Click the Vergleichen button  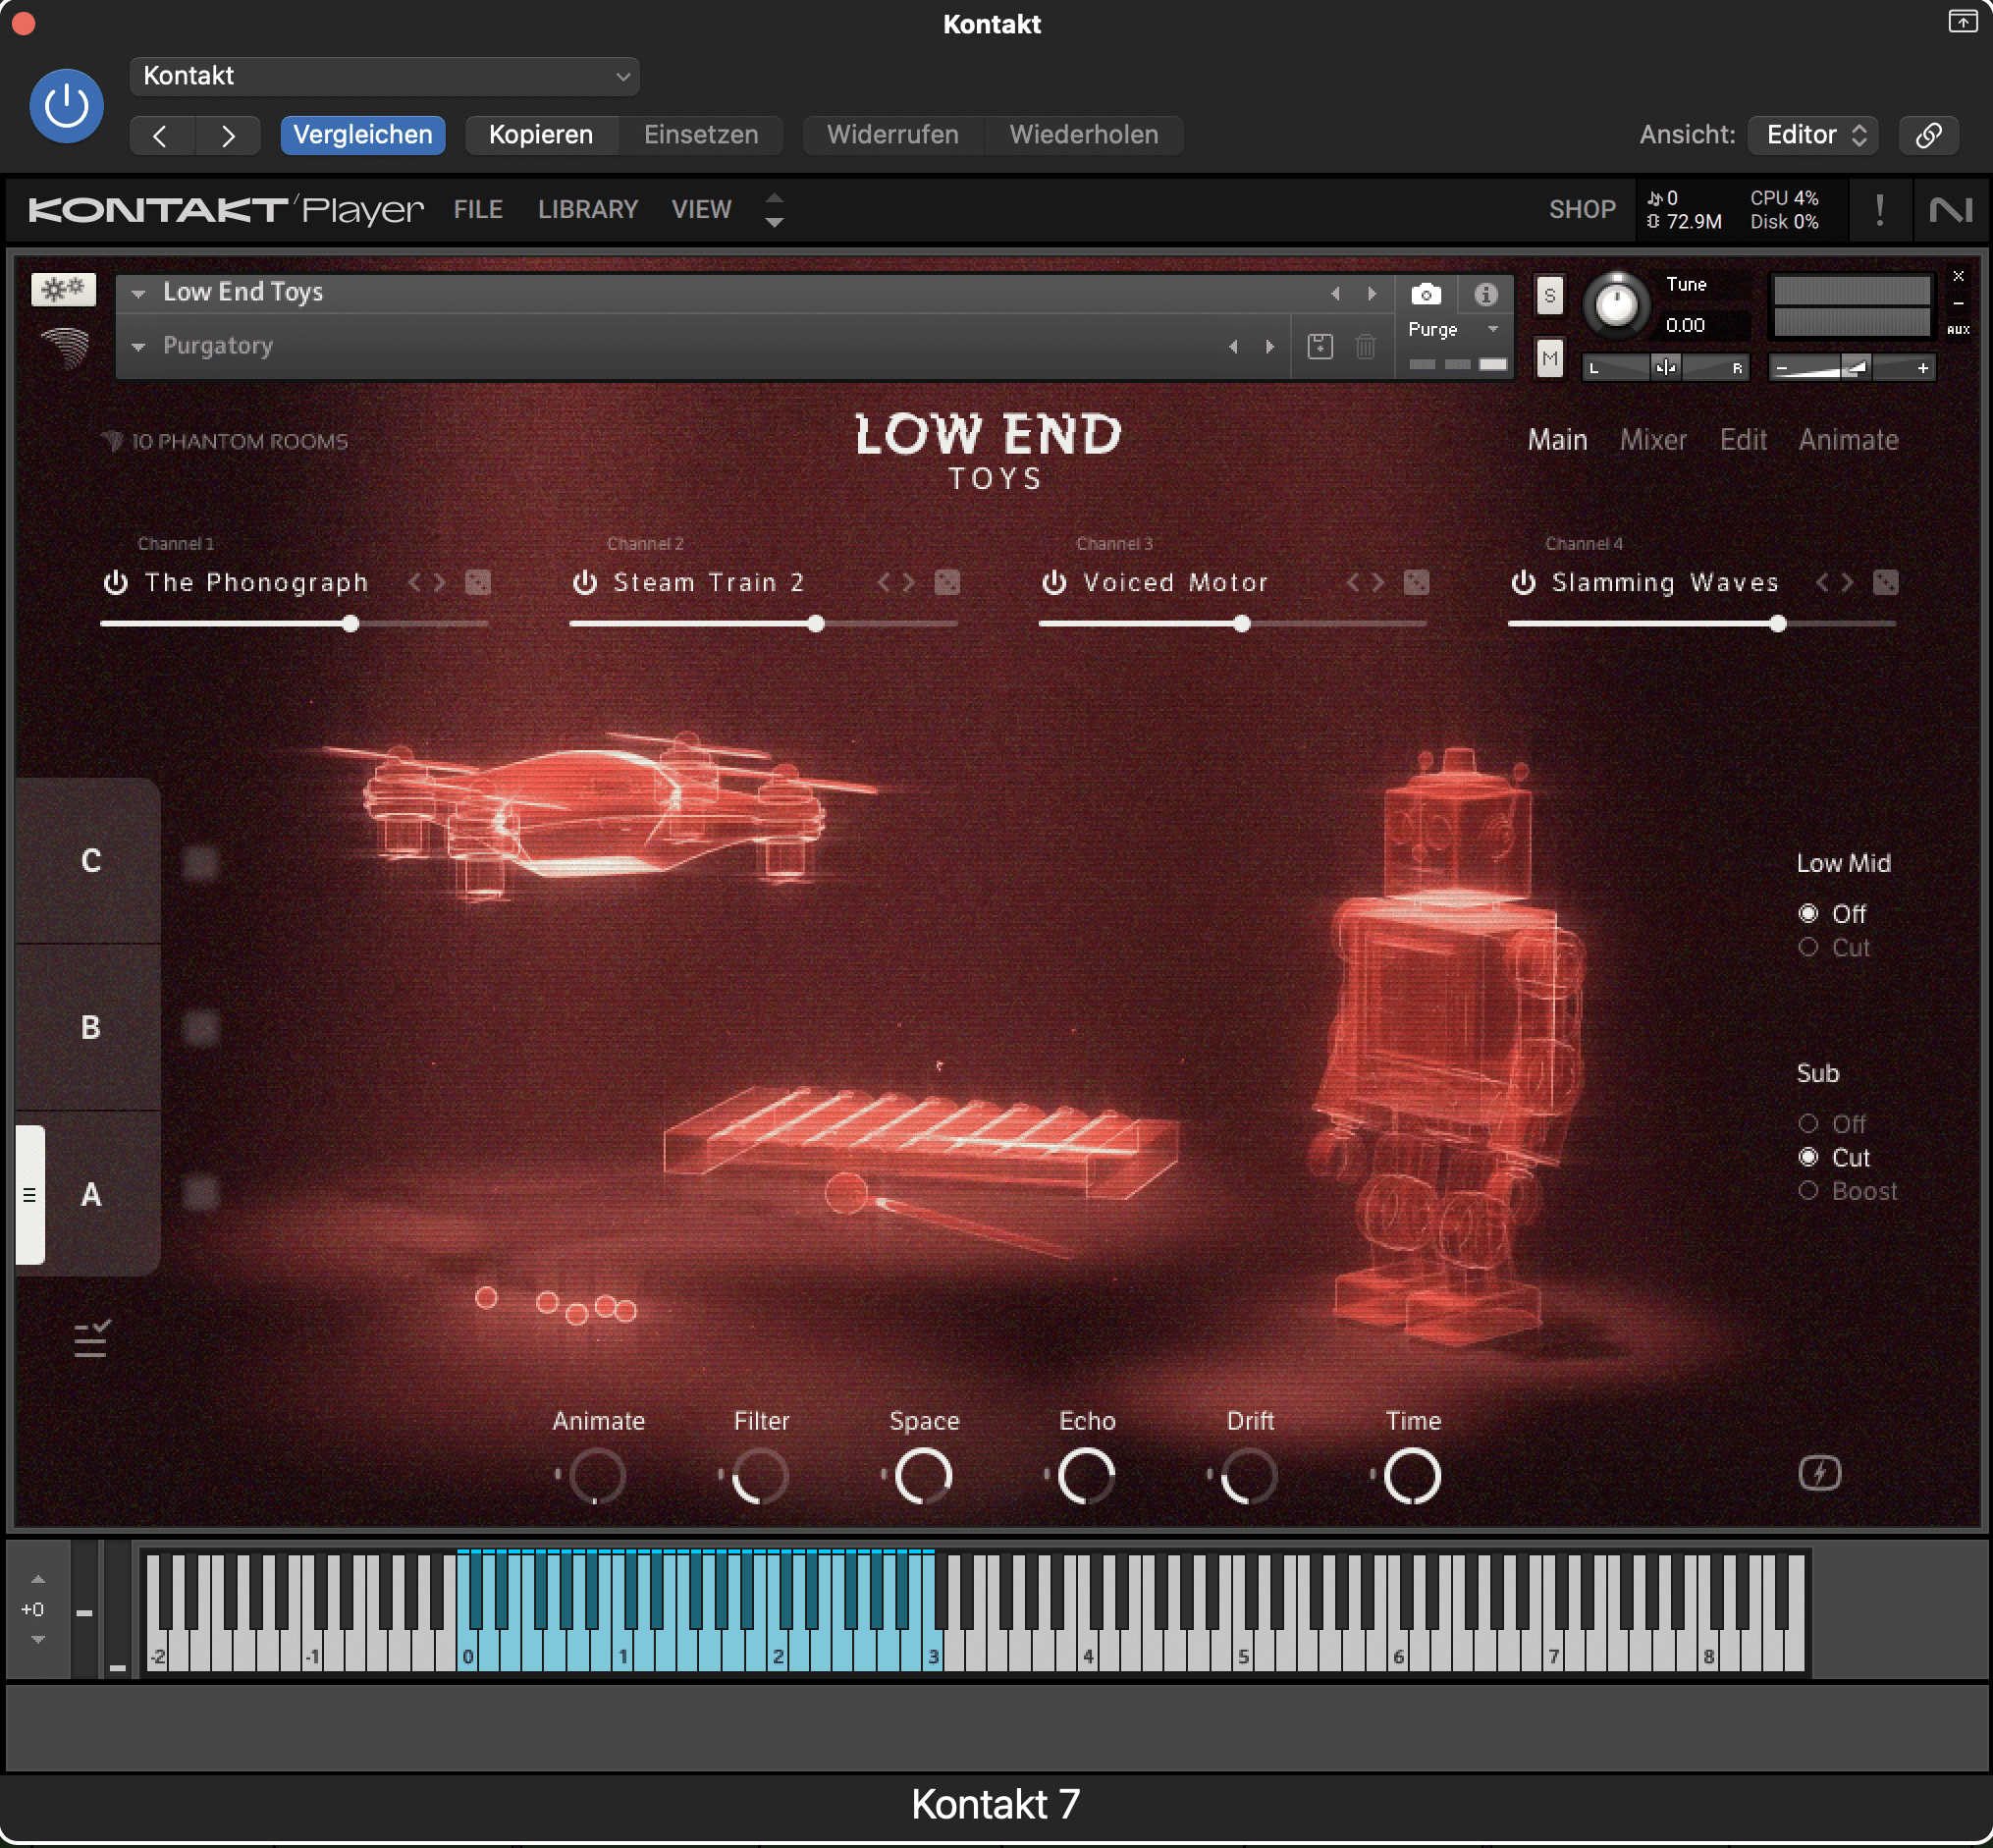362,135
